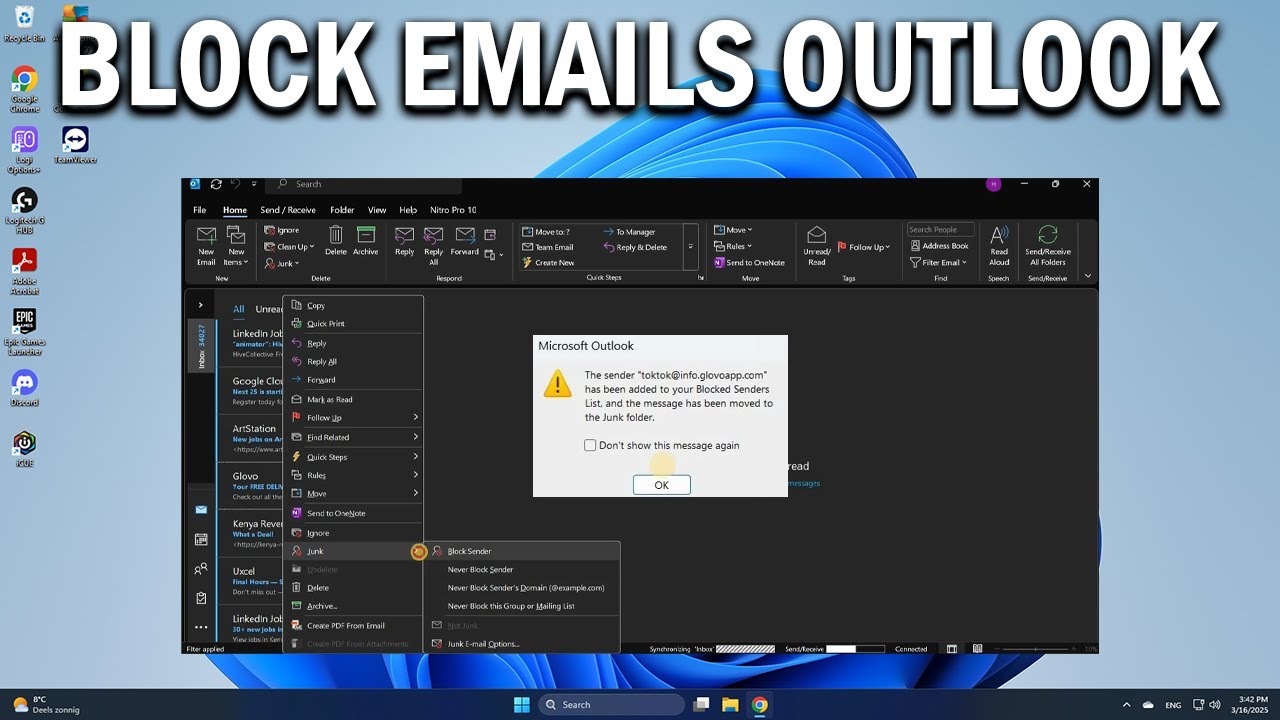The height and width of the screenshot is (720, 1280).
Task: Open Junk E-mail Options in the submenu
Action: point(522,644)
